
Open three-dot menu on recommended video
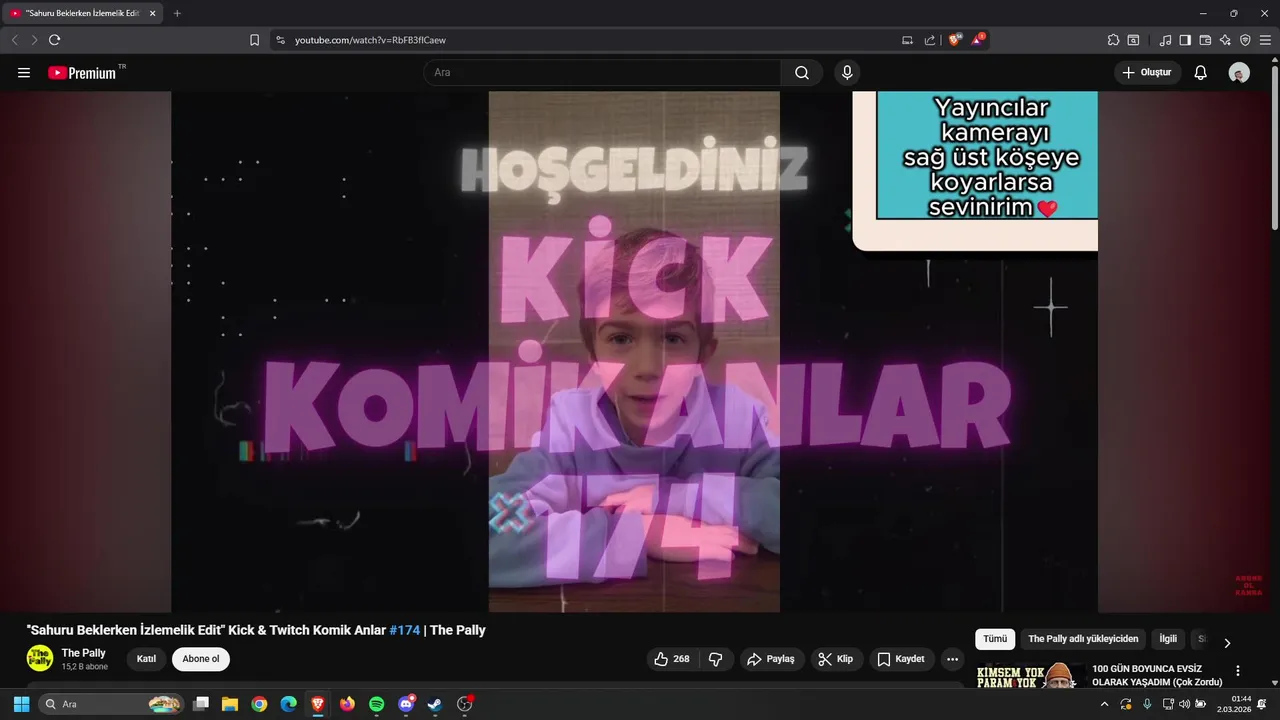(1238, 671)
